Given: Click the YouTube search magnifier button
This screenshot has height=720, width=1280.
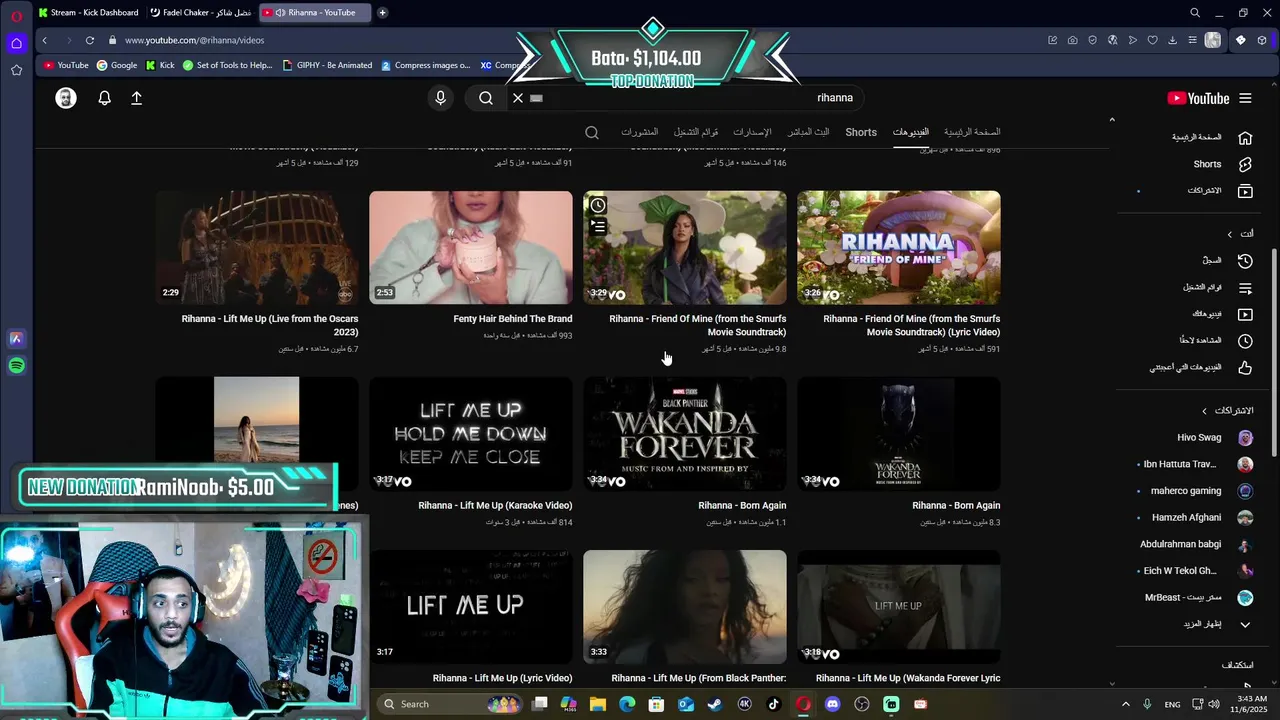Looking at the screenshot, I should pos(486,98).
